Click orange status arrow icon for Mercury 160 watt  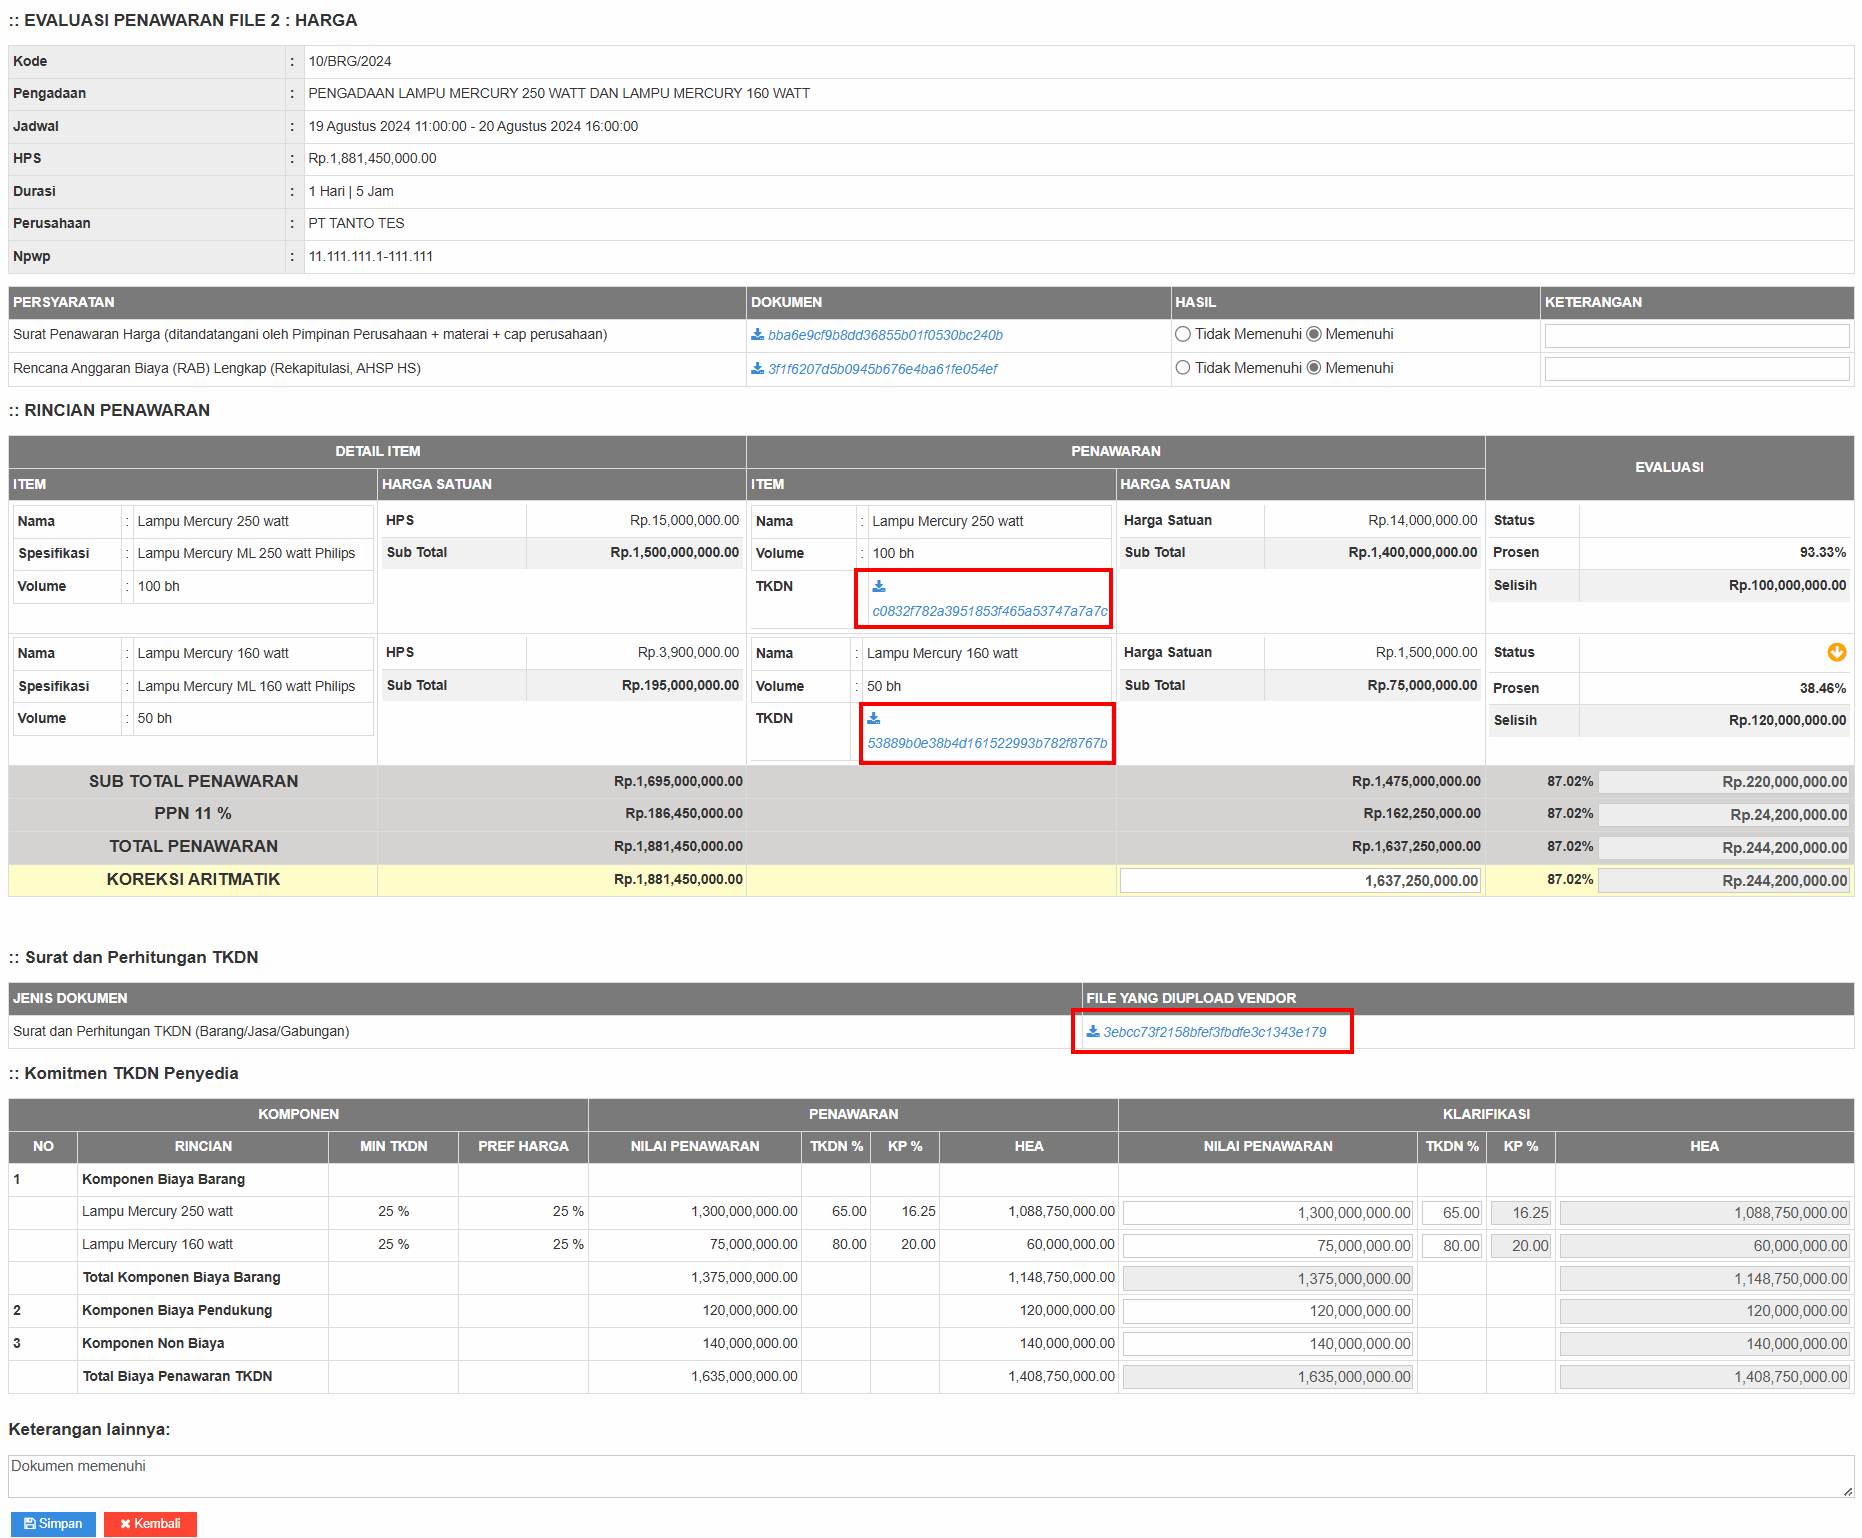tap(1836, 653)
